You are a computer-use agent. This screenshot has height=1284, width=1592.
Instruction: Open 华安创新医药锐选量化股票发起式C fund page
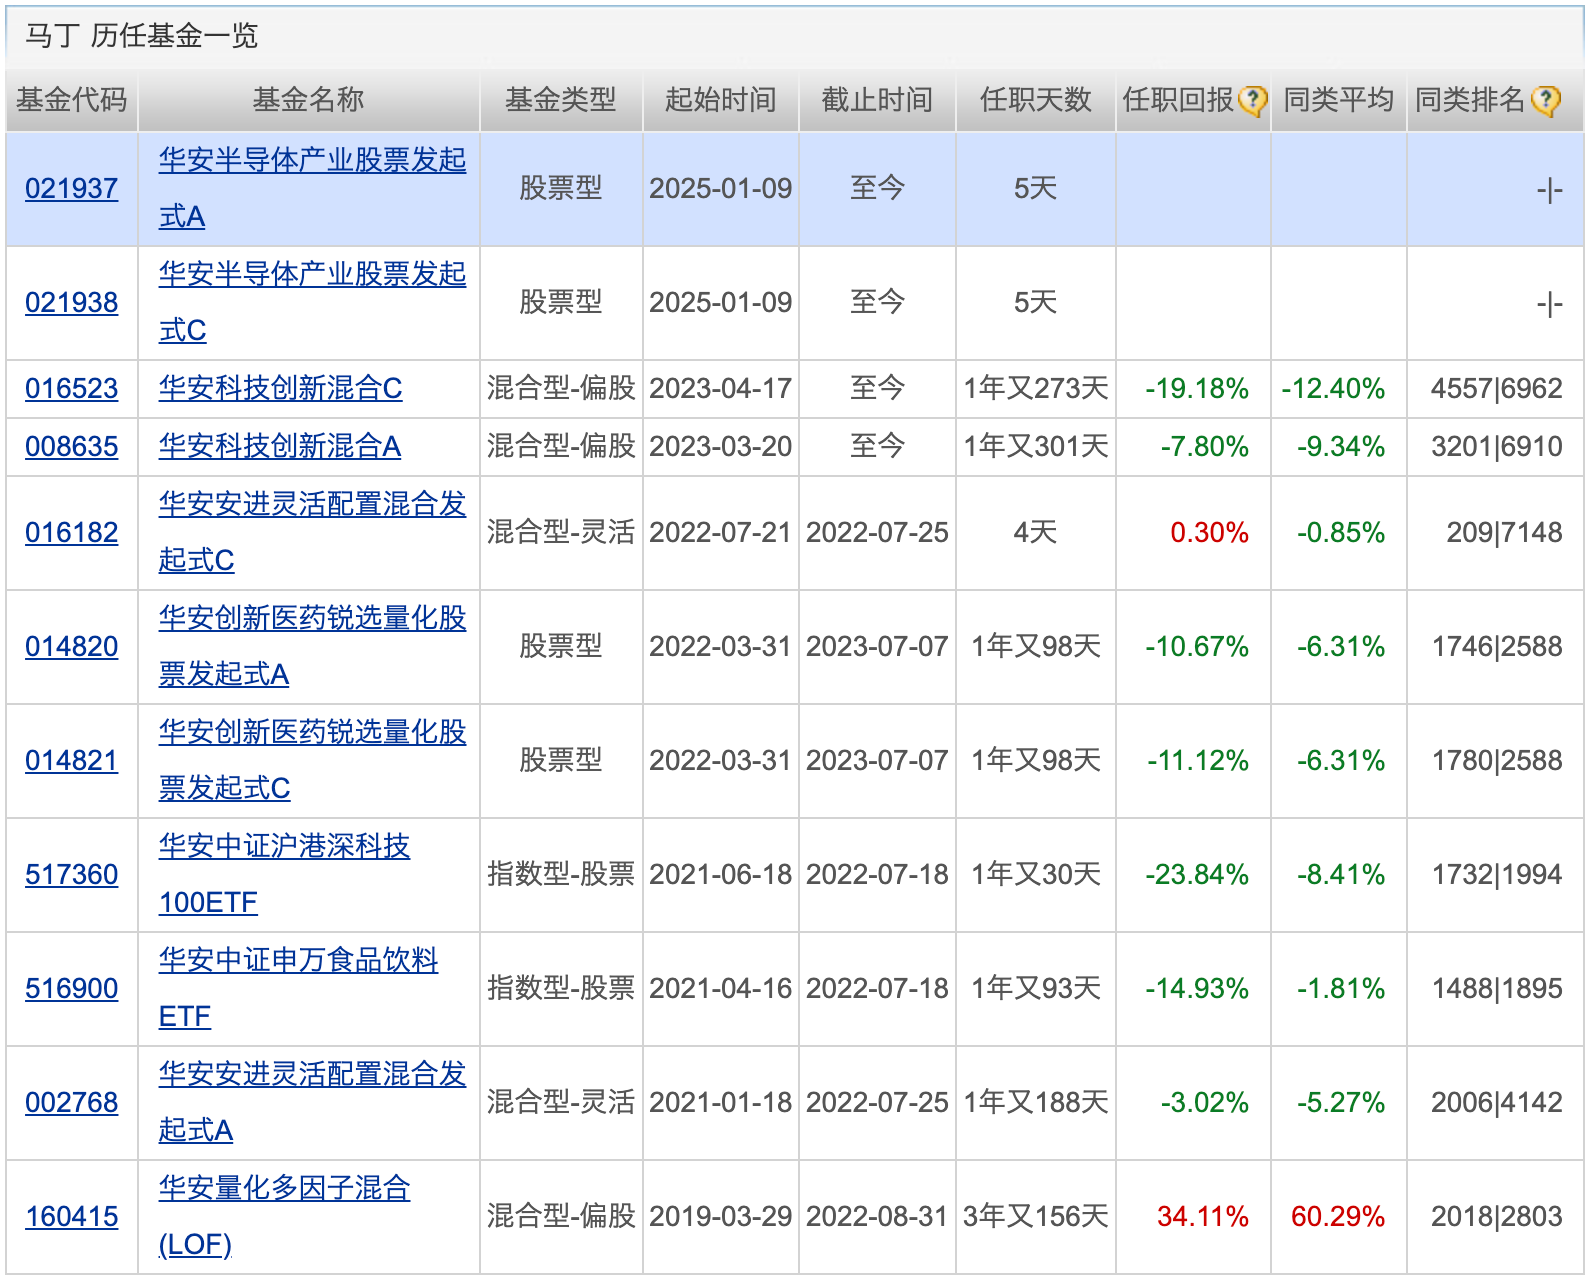312,760
